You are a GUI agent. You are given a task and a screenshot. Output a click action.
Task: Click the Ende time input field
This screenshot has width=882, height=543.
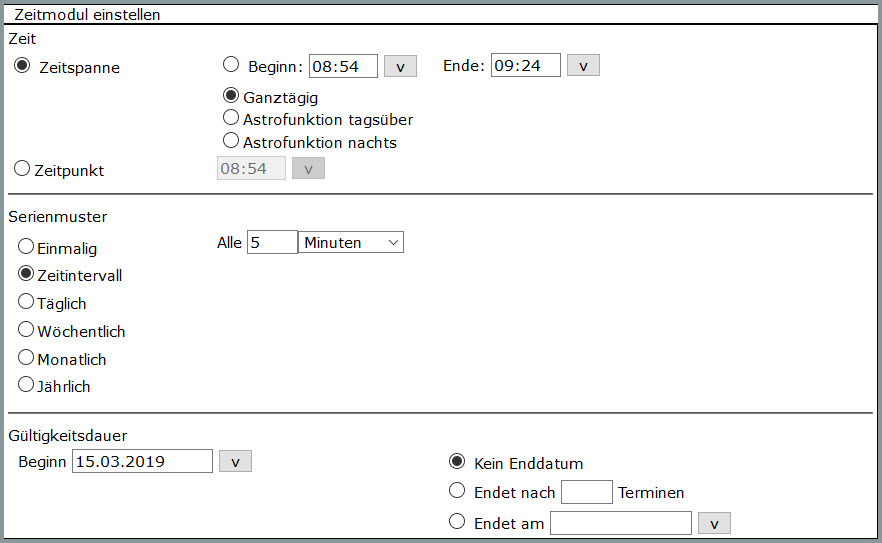tap(525, 65)
